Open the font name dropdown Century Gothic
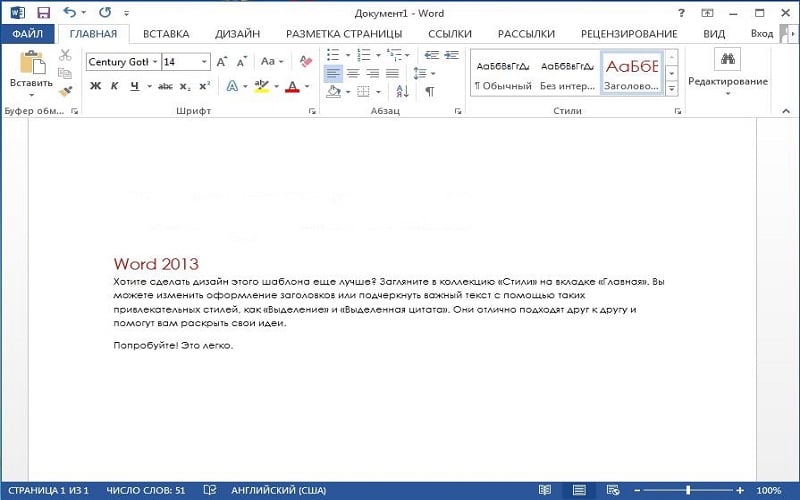 (155, 62)
